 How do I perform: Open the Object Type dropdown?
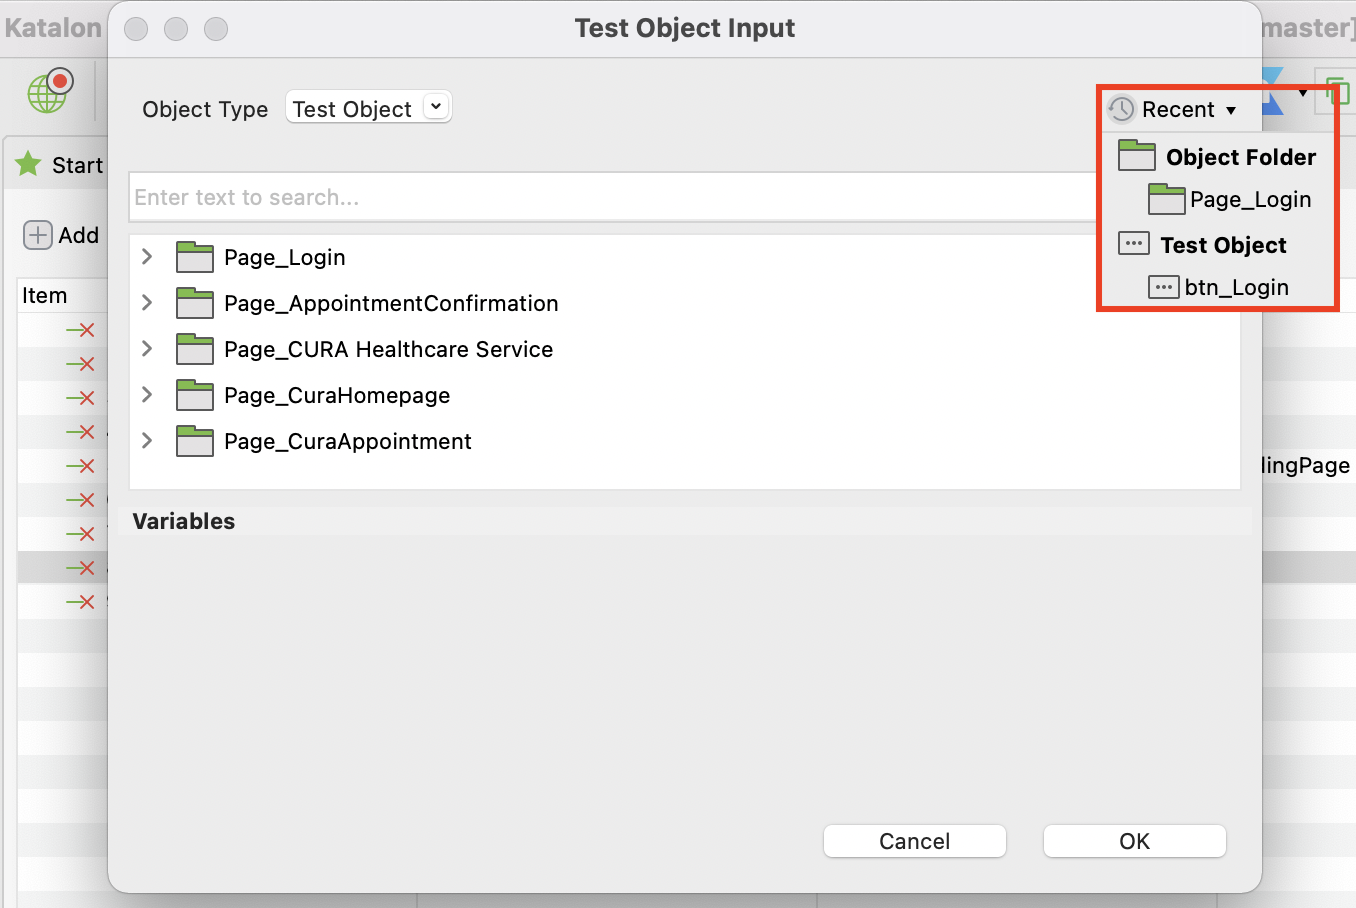436,107
